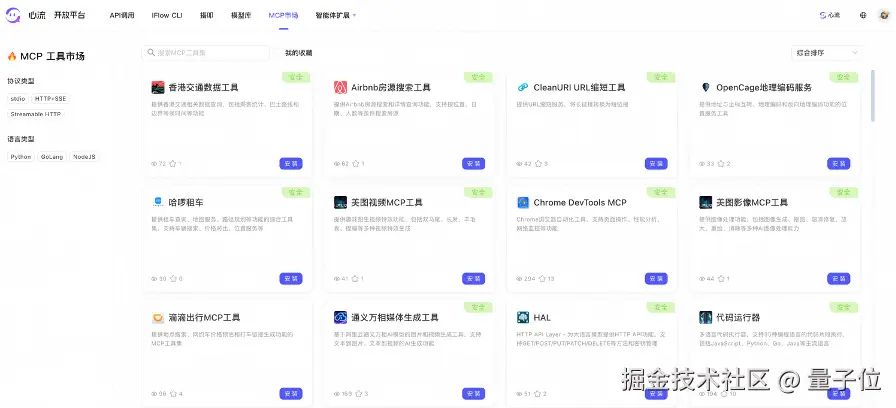This screenshot has height=408, width=896.
Task: Click the globe language icon
Action: [x=863, y=15]
